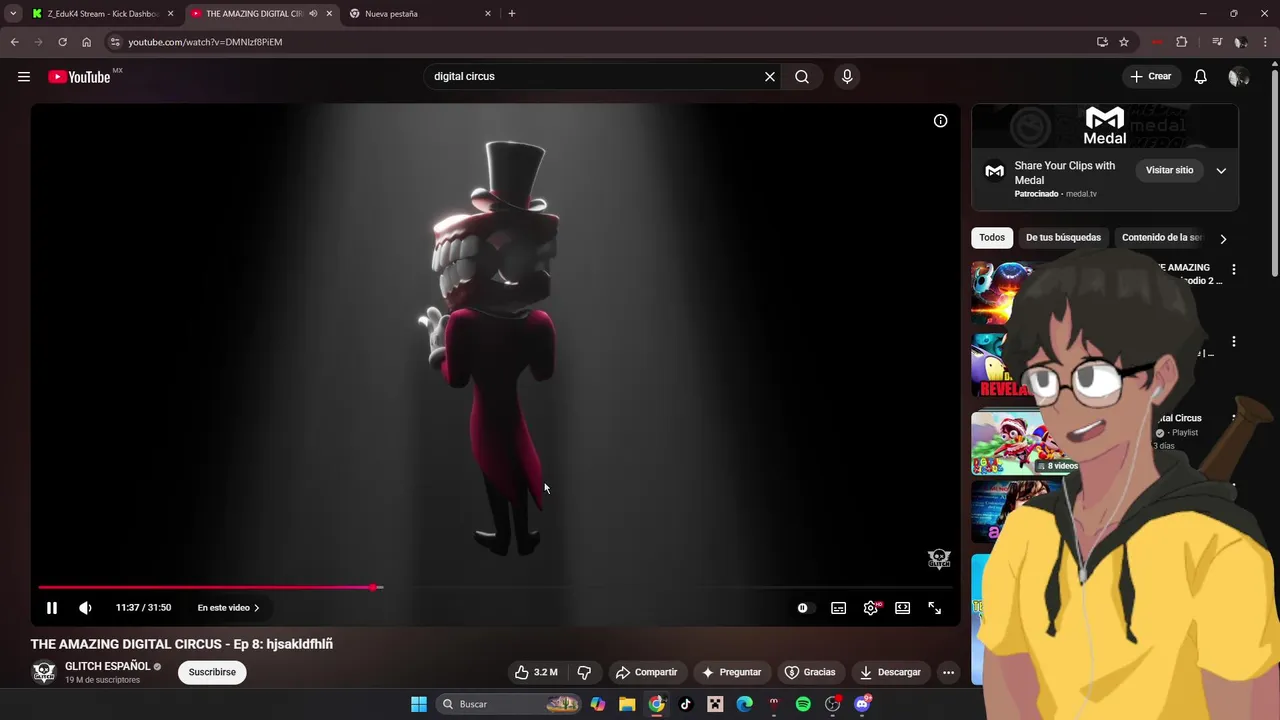Viewport: 1280px width, 720px height.
Task: Go back to previous page
Action: (14, 42)
